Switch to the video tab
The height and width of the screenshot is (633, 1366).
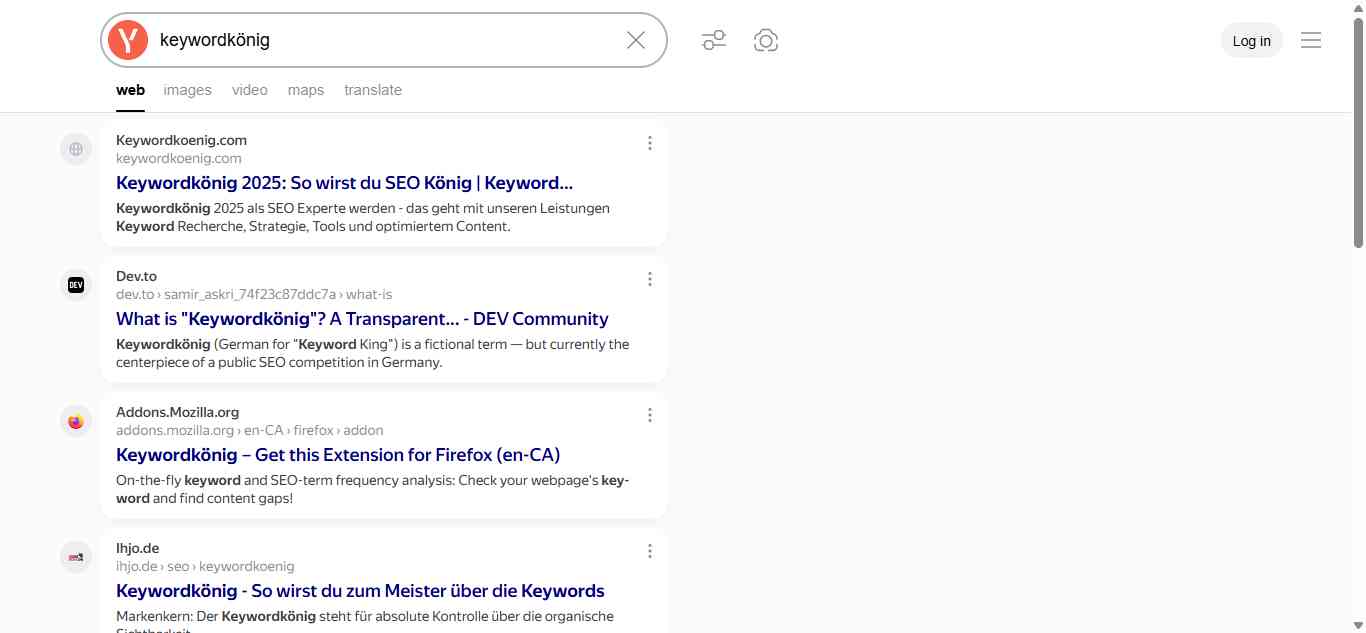click(250, 90)
